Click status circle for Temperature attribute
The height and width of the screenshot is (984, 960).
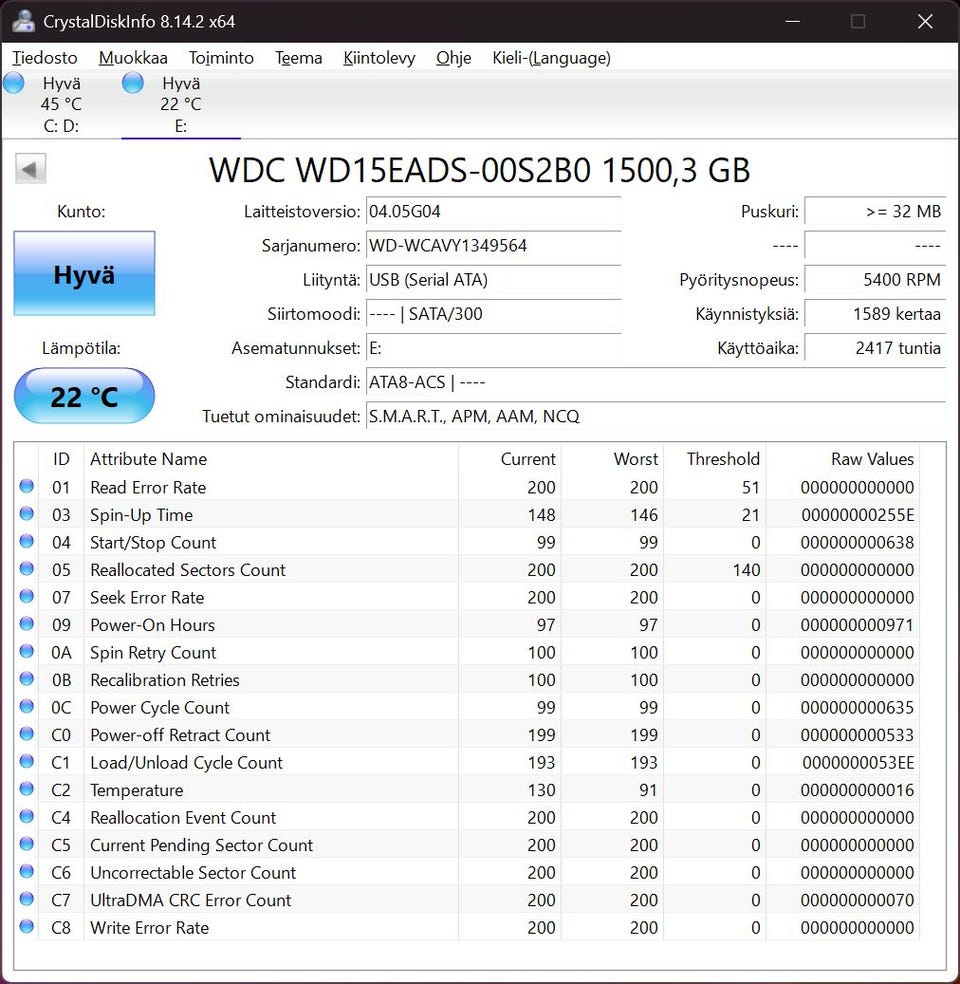26,789
